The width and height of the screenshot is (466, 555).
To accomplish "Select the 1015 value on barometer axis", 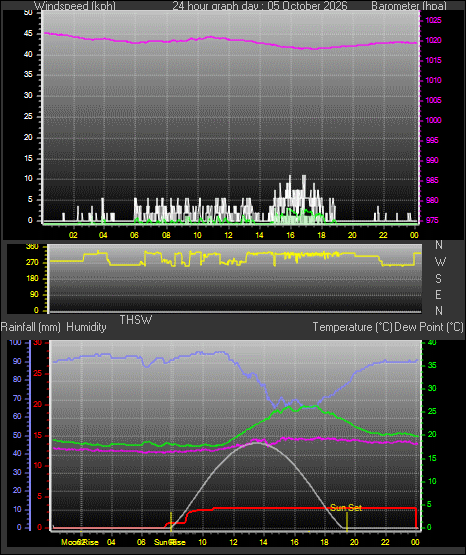I will pyautogui.click(x=433, y=61).
